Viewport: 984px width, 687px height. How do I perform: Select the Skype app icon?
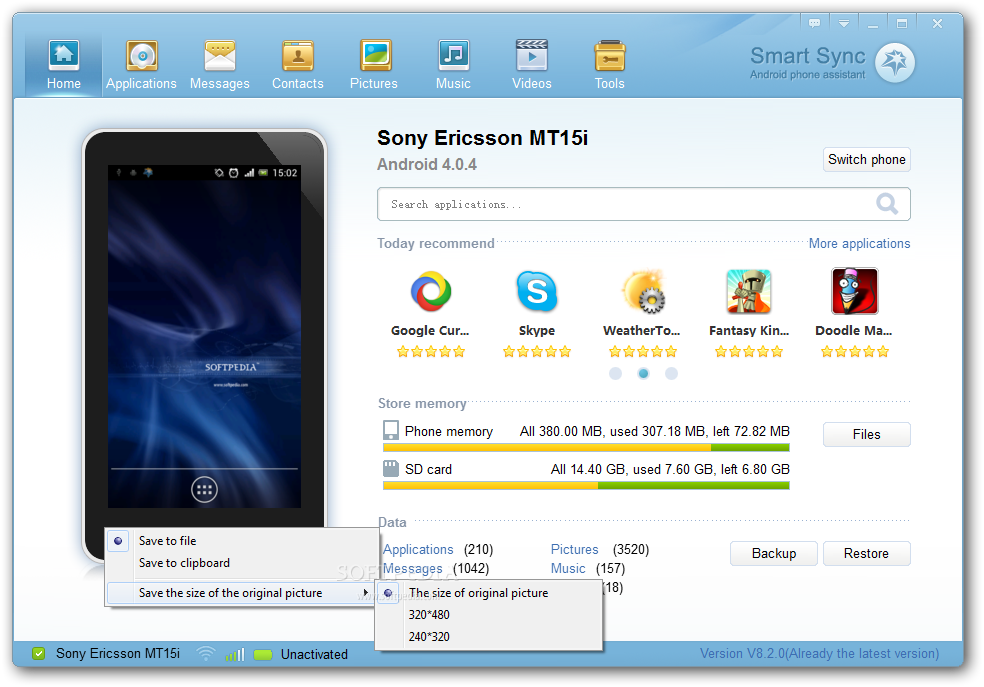coord(537,291)
